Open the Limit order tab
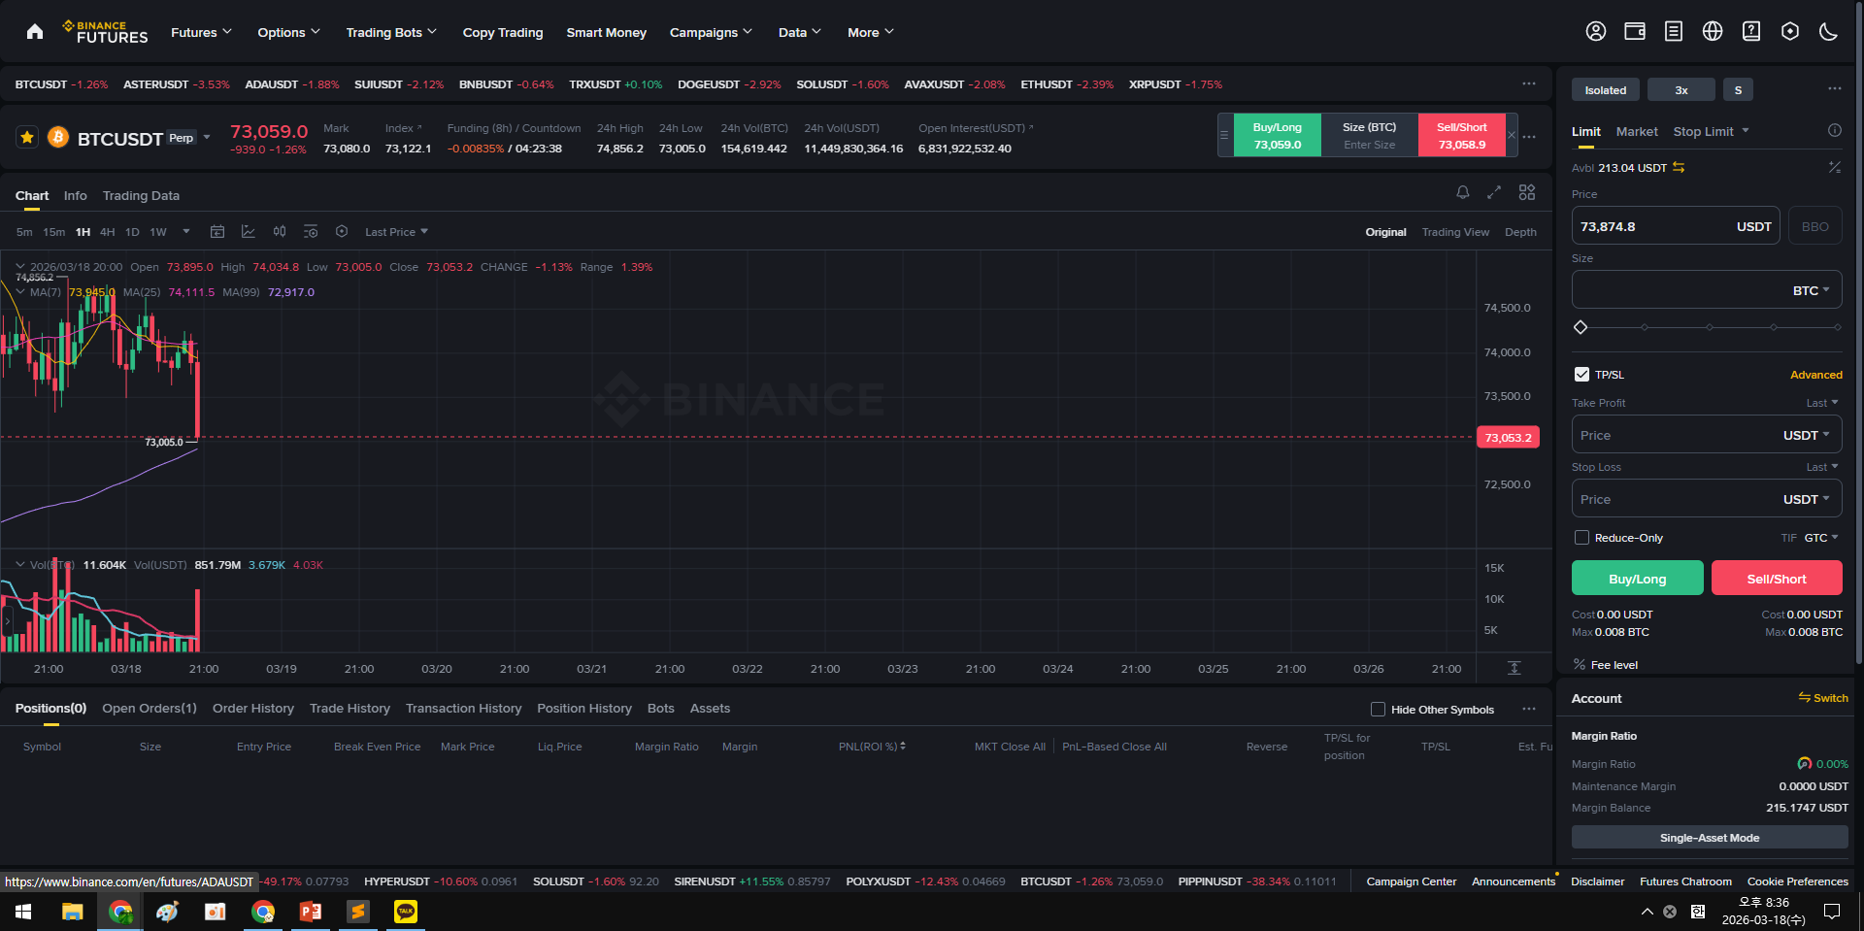Screen dimensions: 1864x931 (x=1586, y=131)
